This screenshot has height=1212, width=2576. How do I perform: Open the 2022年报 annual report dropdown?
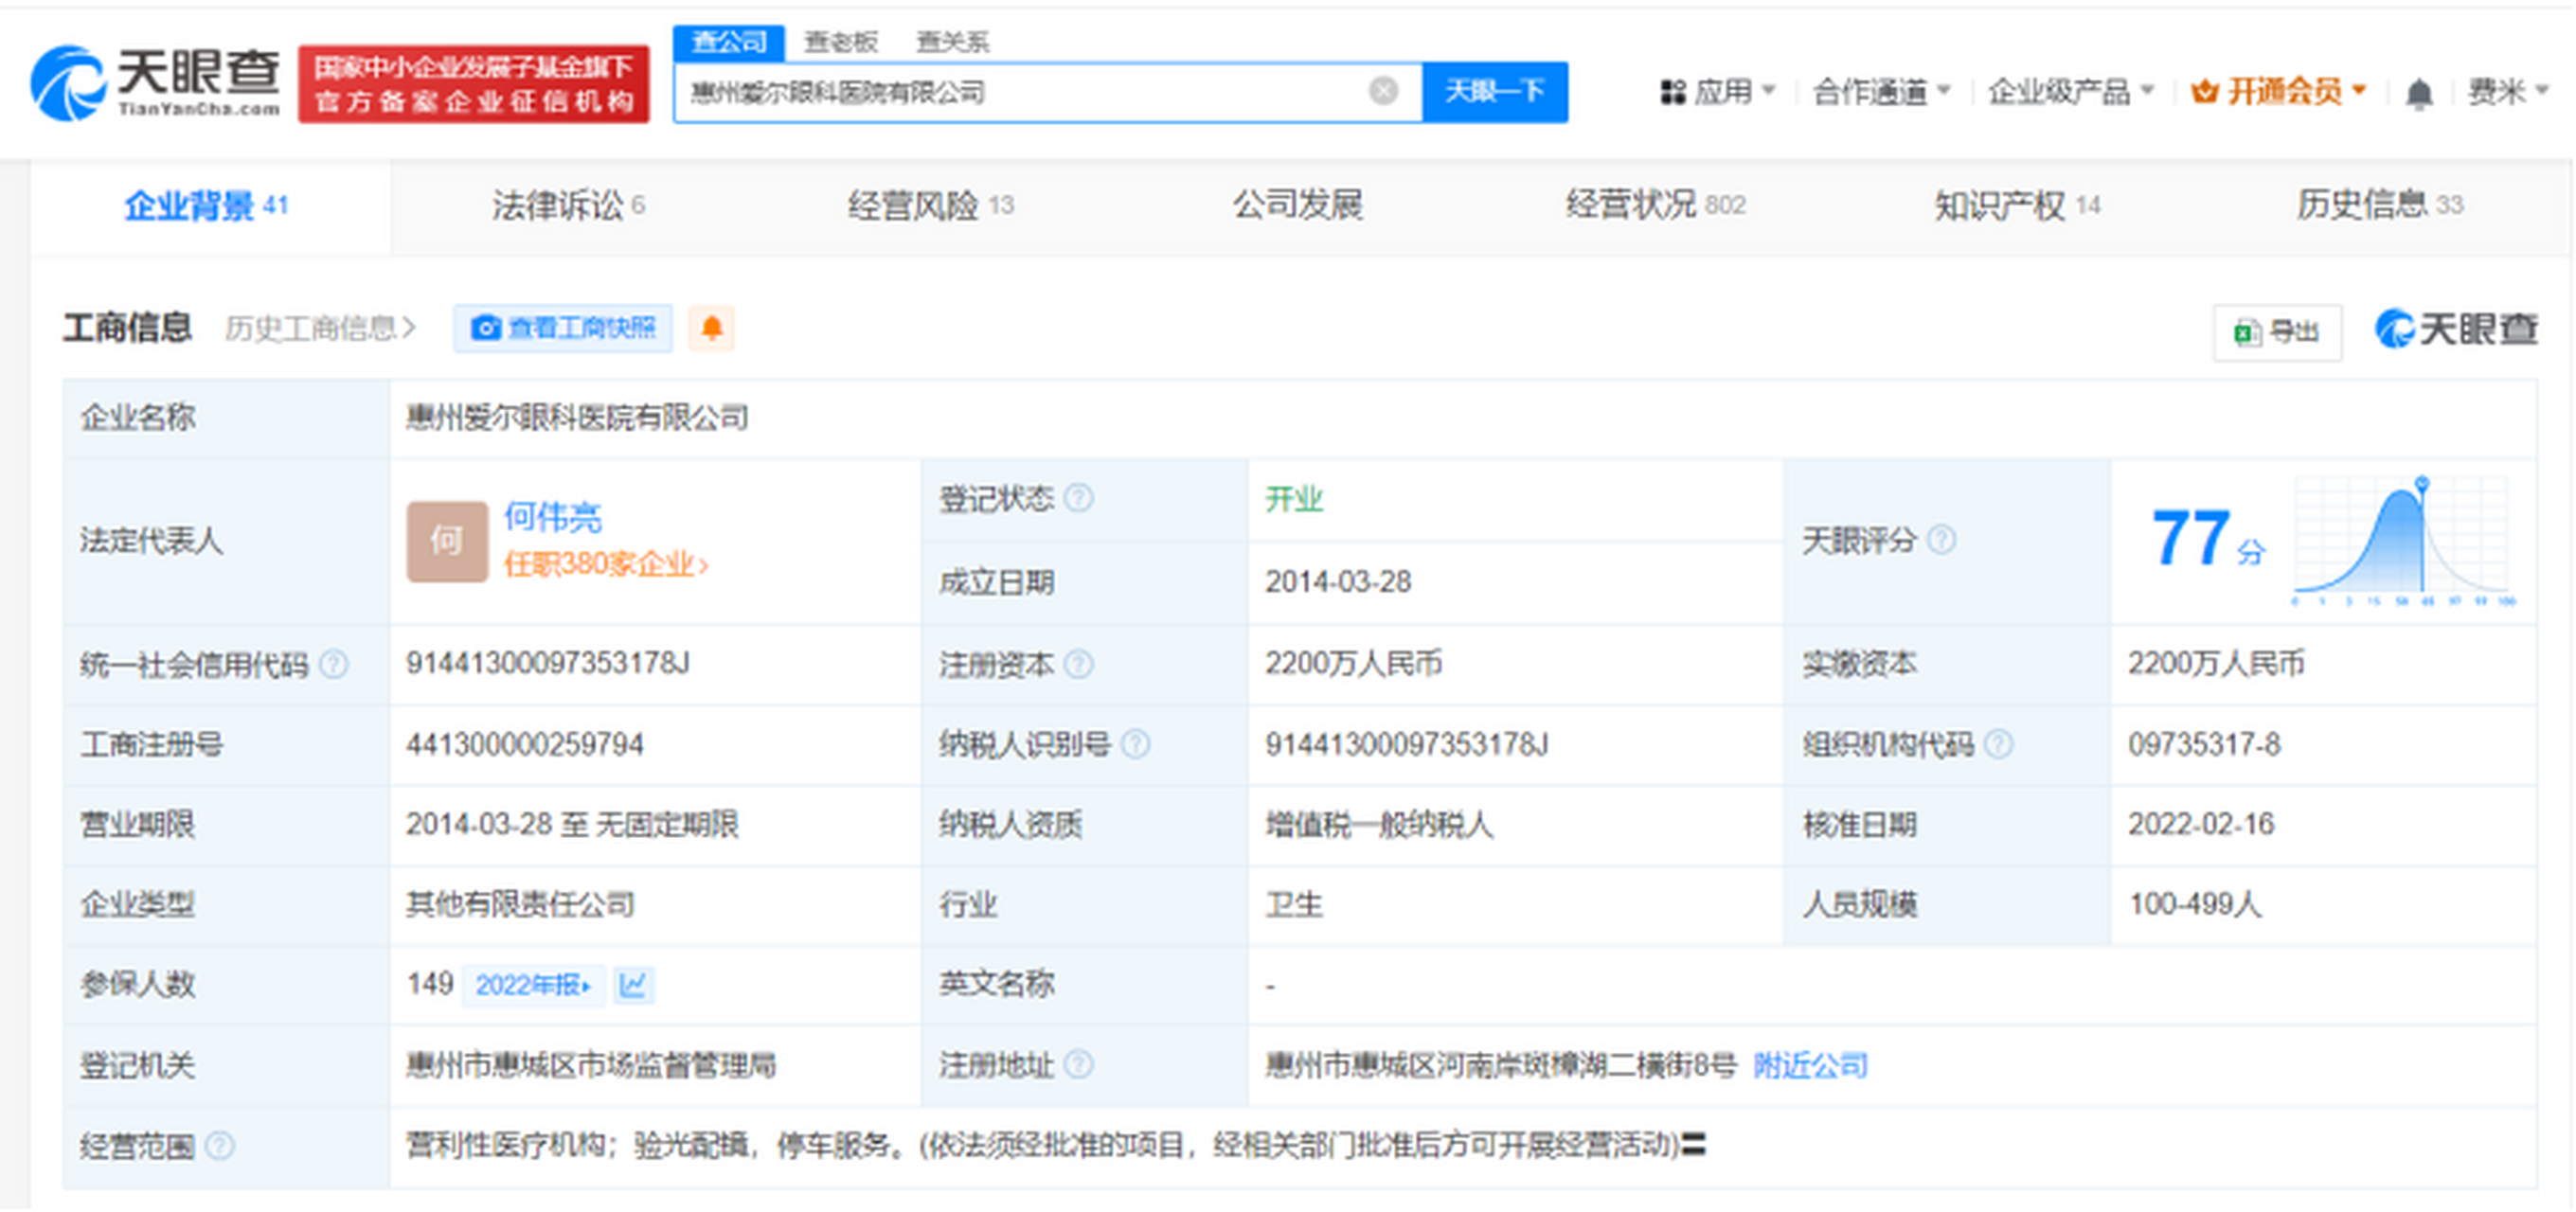point(533,985)
